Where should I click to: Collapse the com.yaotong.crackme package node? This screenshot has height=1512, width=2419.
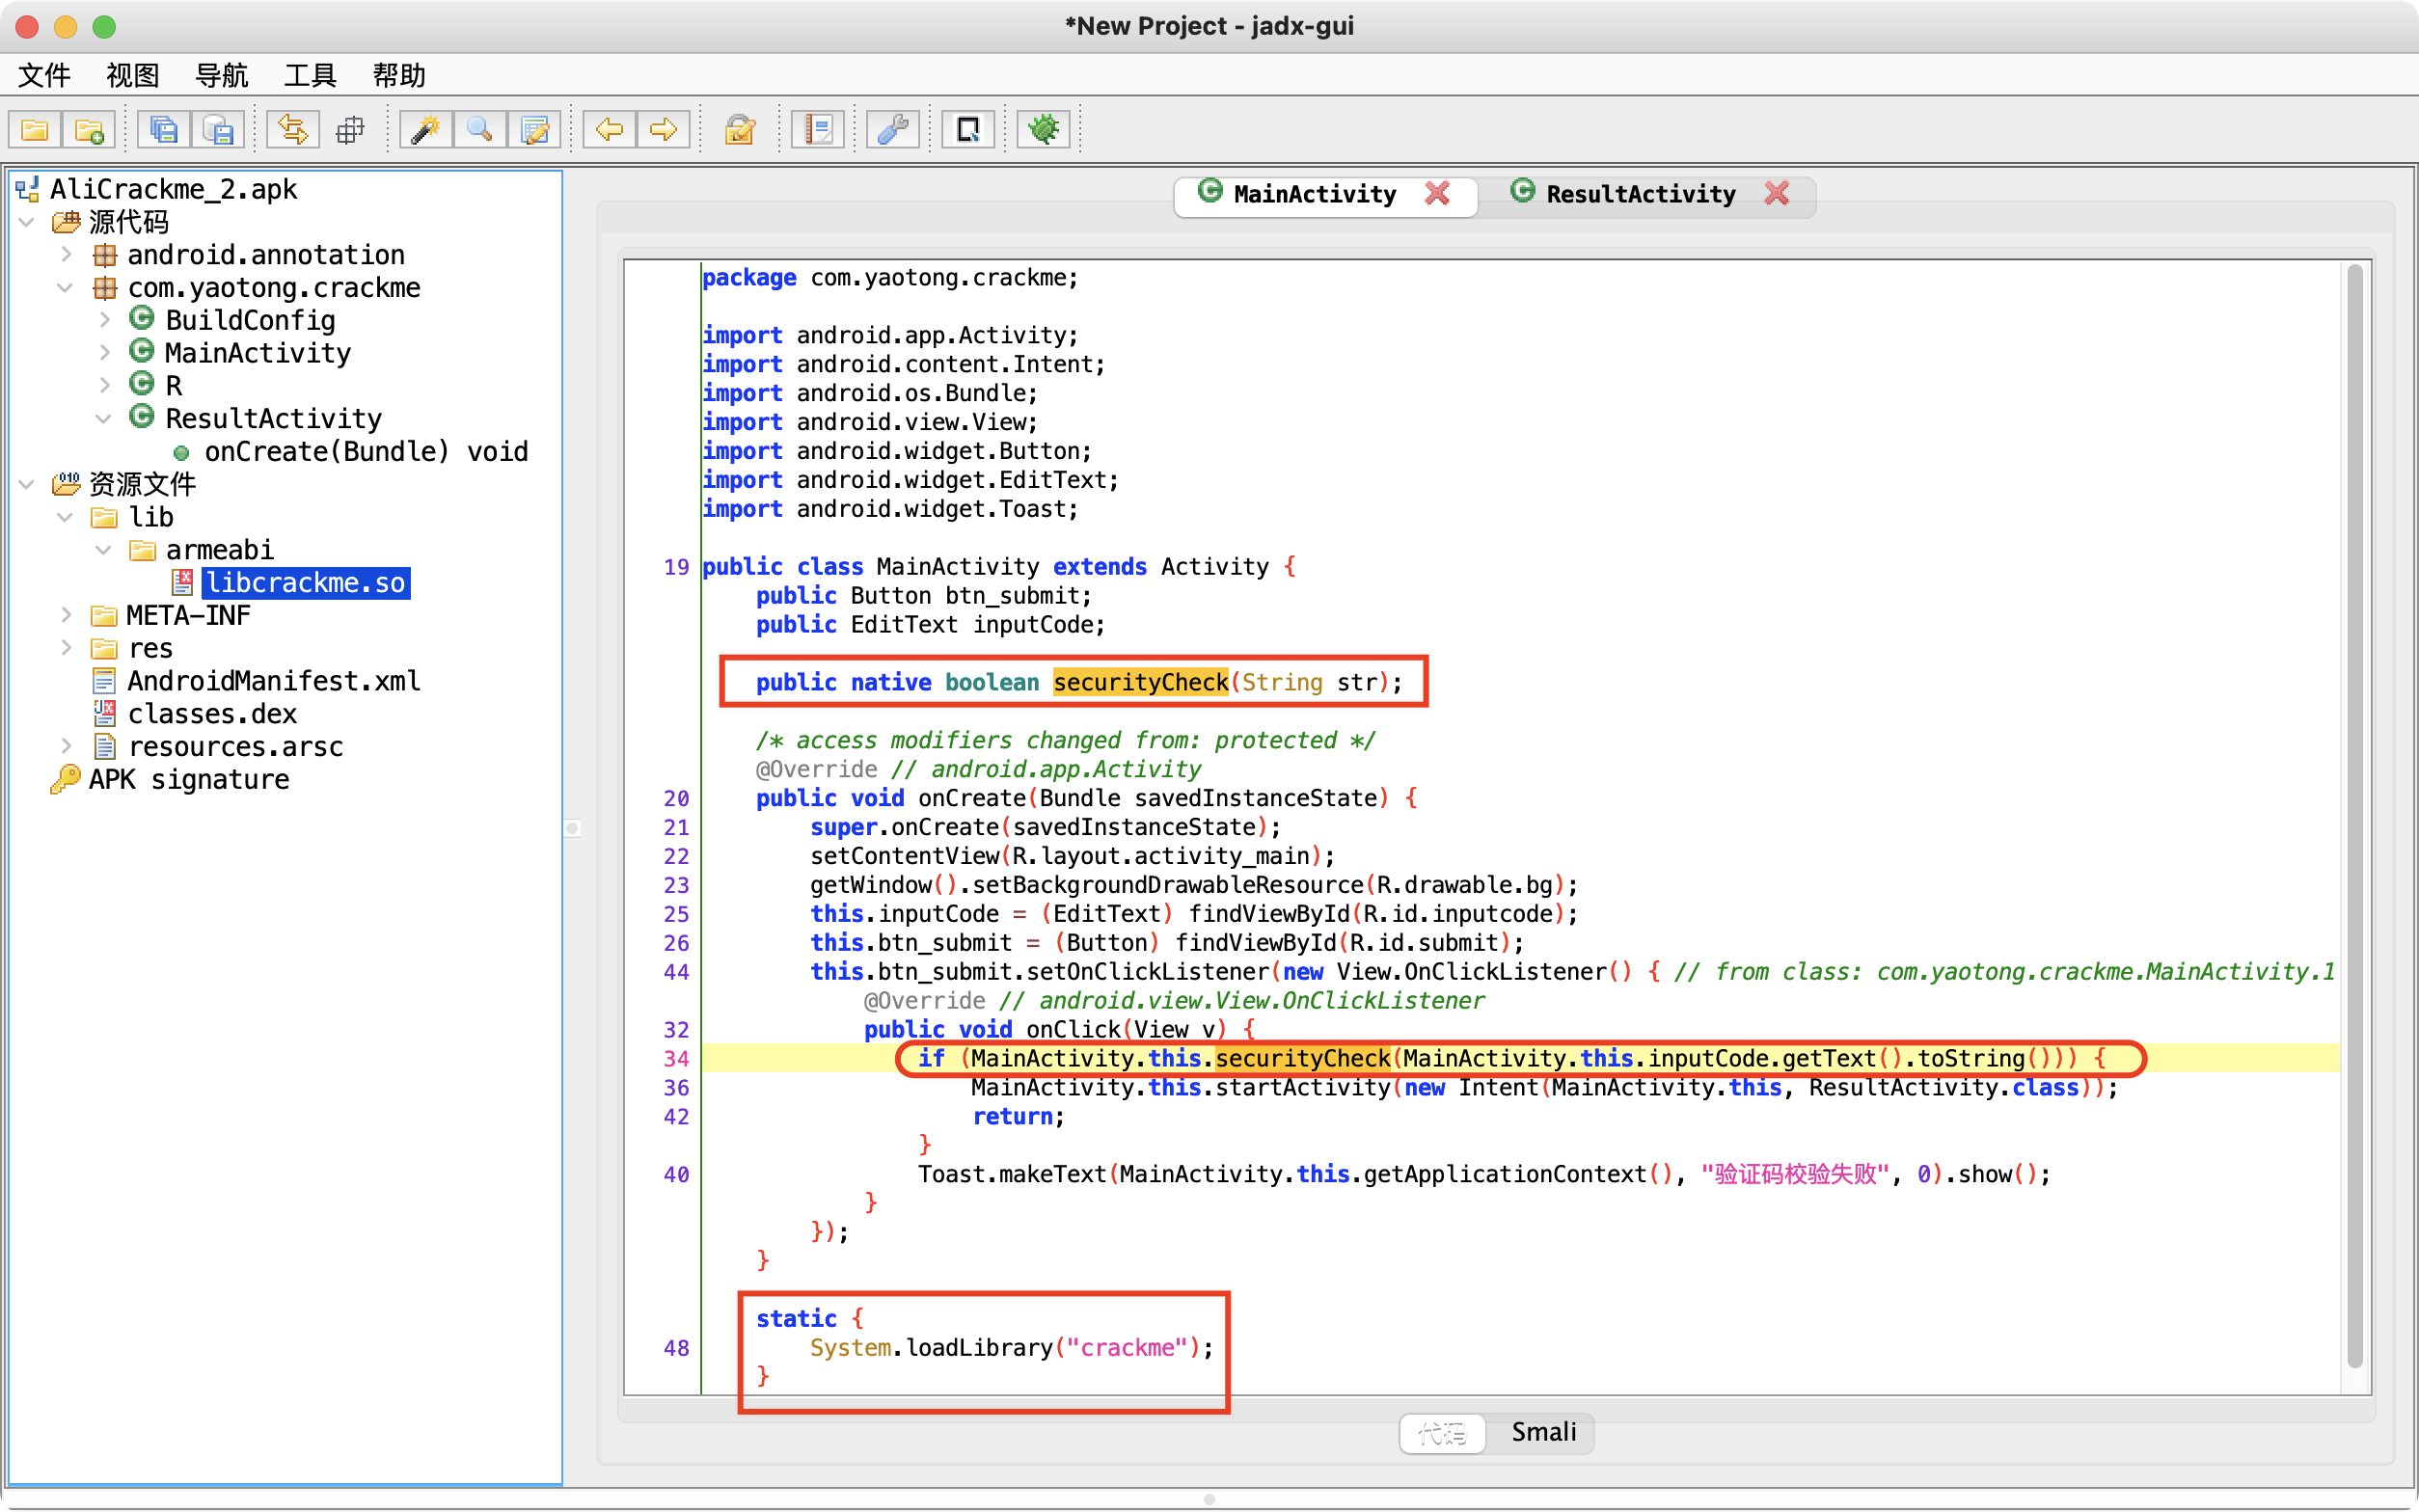65,288
